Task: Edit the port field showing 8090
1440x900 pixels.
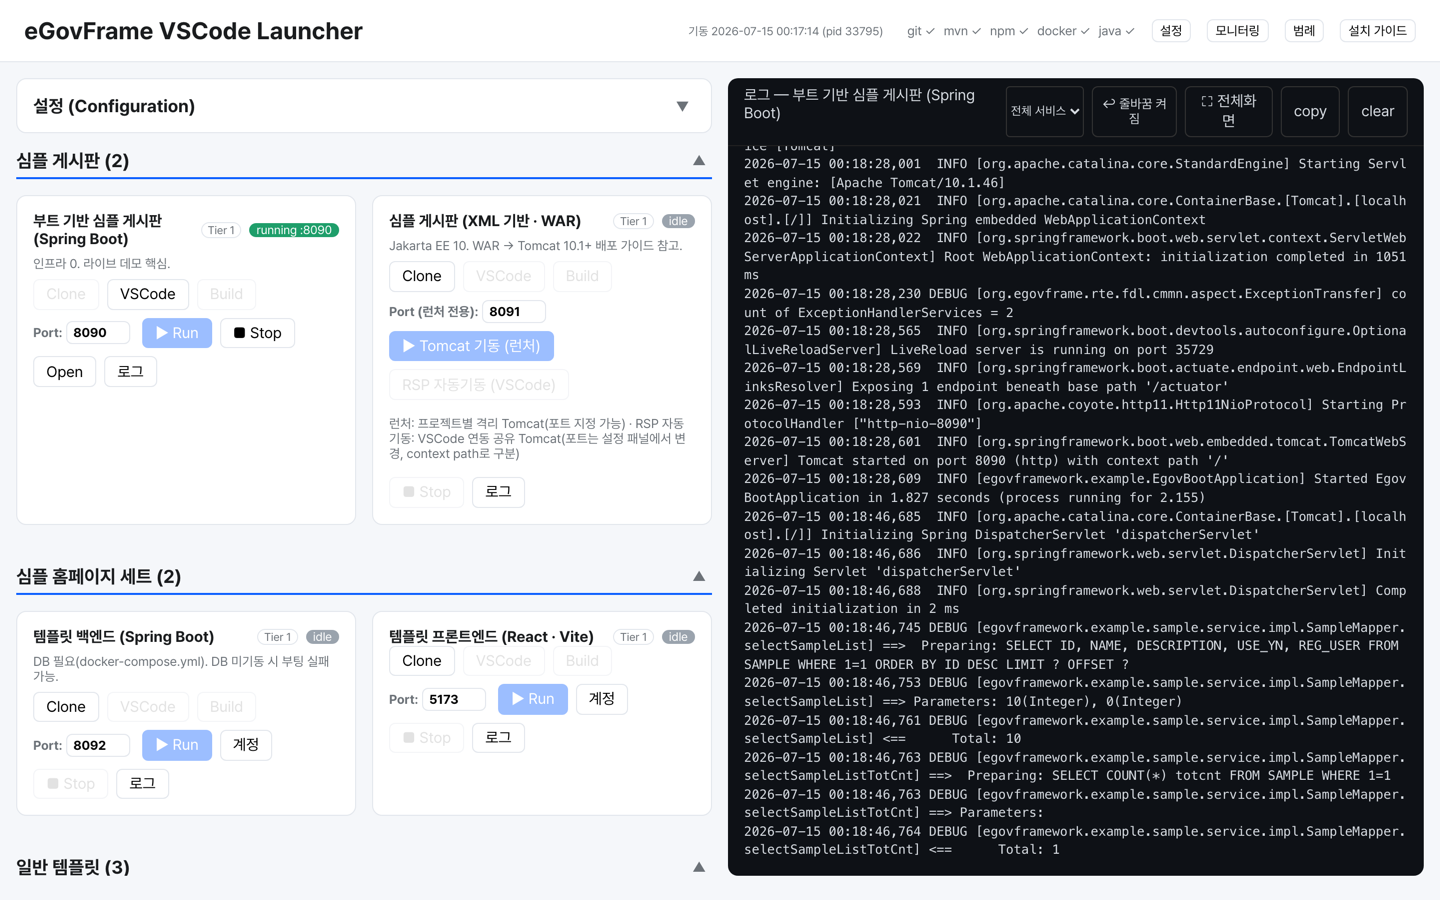Action: pyautogui.click(x=98, y=333)
